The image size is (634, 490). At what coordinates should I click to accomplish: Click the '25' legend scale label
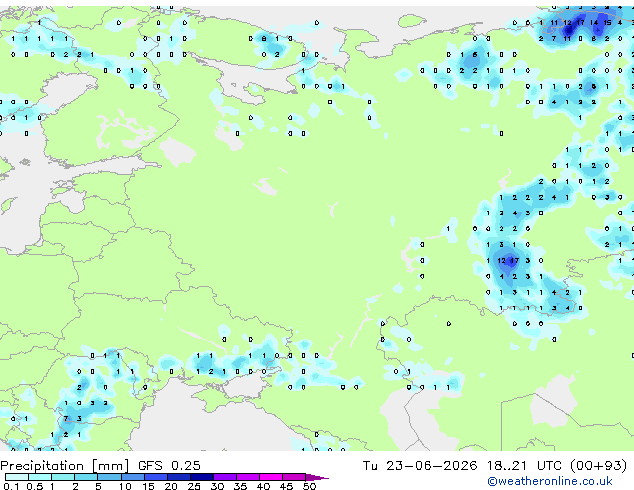click(194, 486)
